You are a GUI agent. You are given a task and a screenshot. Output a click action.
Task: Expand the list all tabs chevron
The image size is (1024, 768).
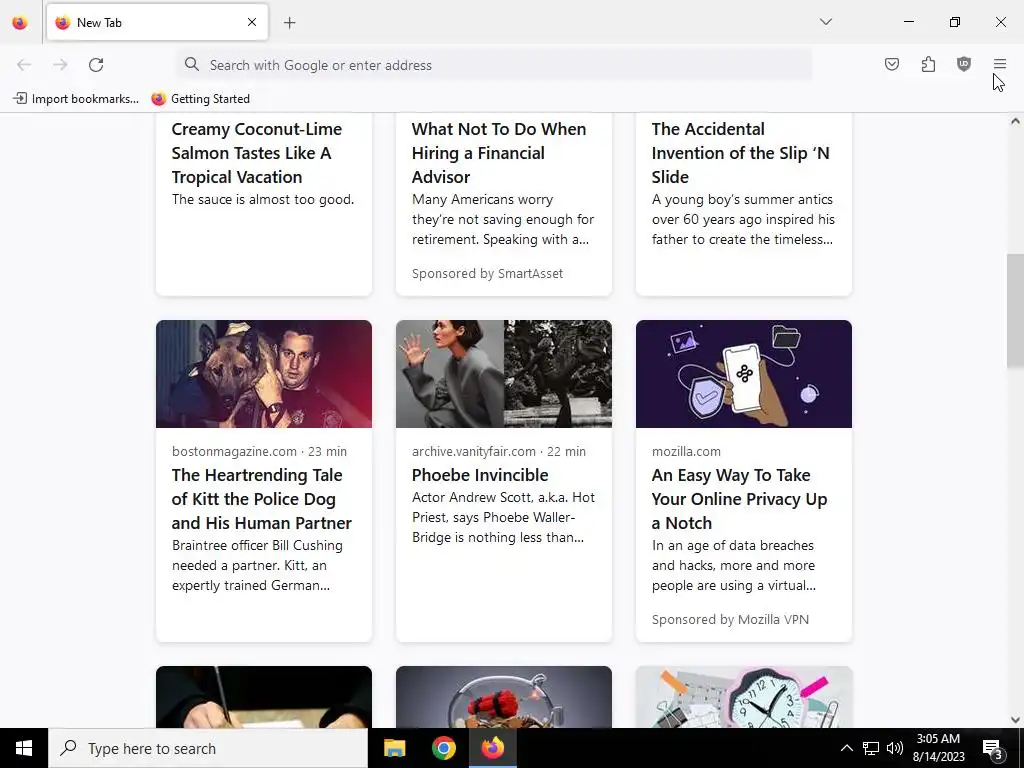pyautogui.click(x=825, y=22)
